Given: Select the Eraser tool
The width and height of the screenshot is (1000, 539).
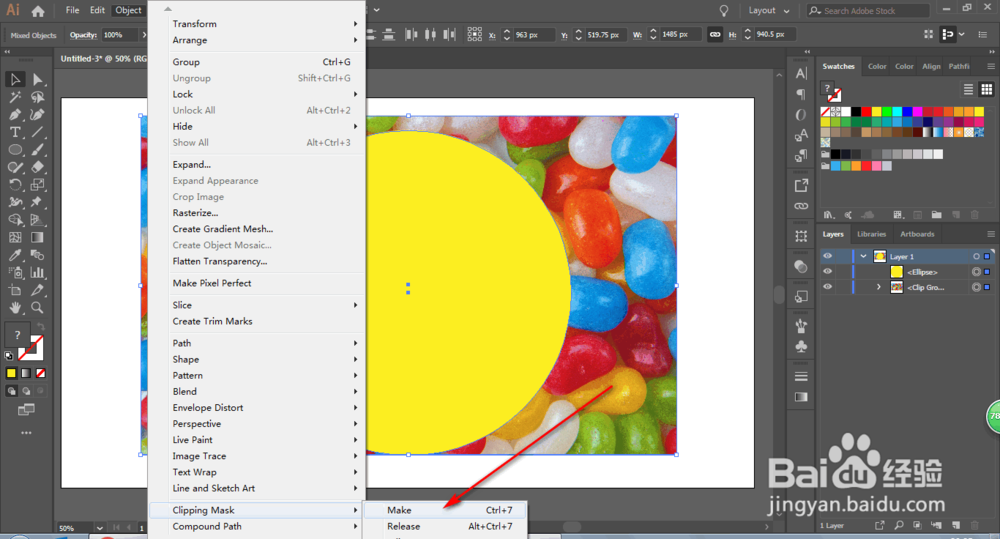Looking at the screenshot, I should pyautogui.click(x=38, y=167).
